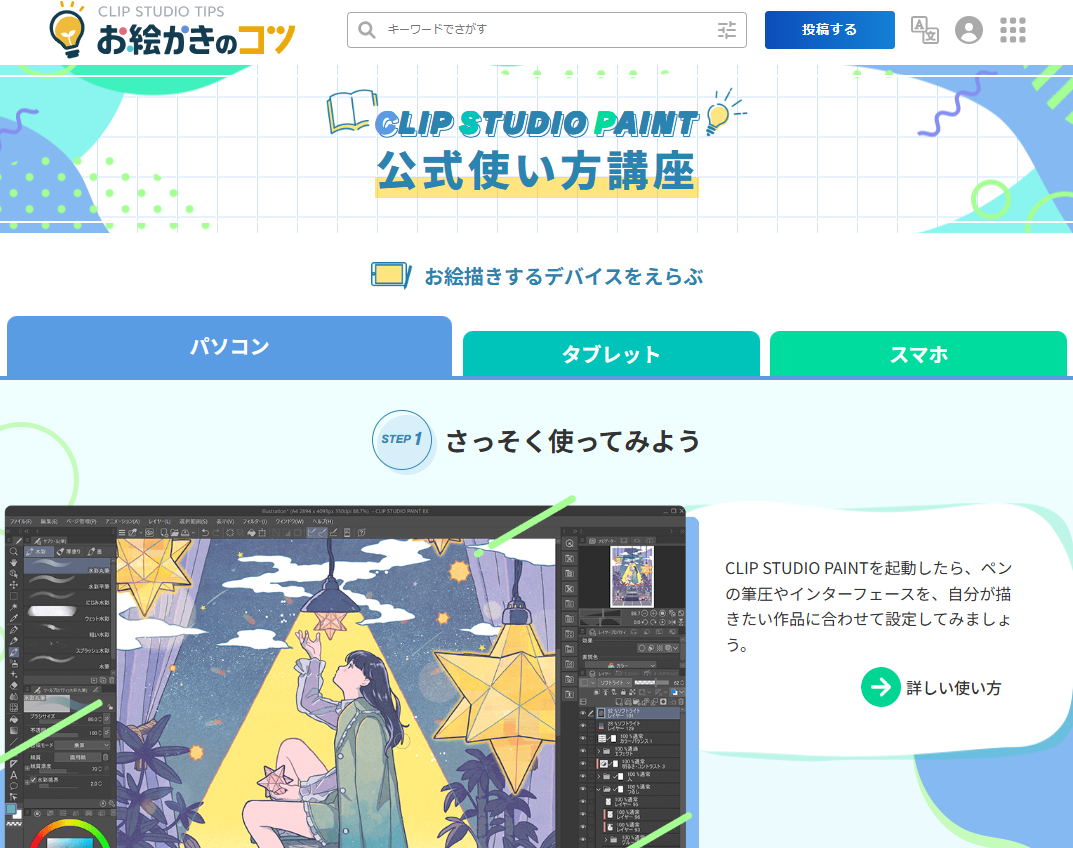Click the green arrow icon beside 詳しい使い方
Screen dimensions: 1073x848
click(881, 686)
